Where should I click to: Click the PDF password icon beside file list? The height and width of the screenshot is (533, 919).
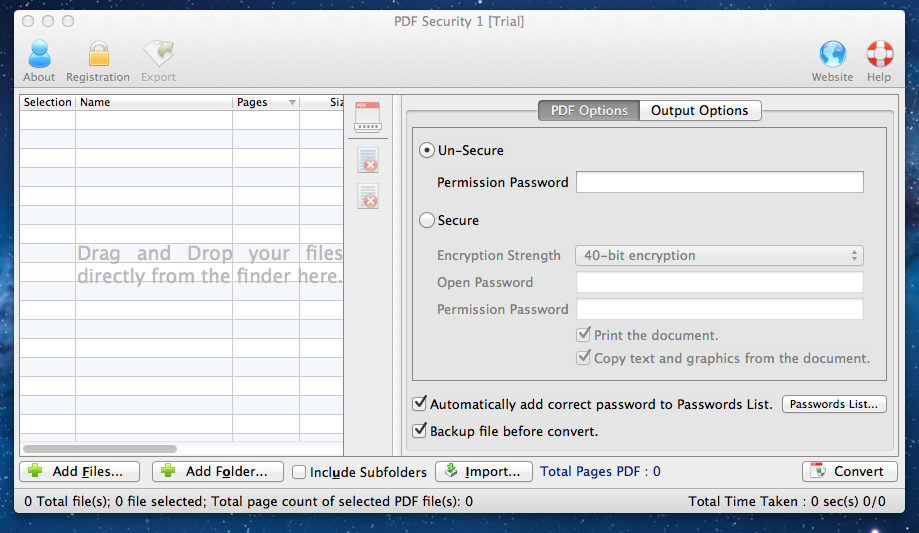368,117
